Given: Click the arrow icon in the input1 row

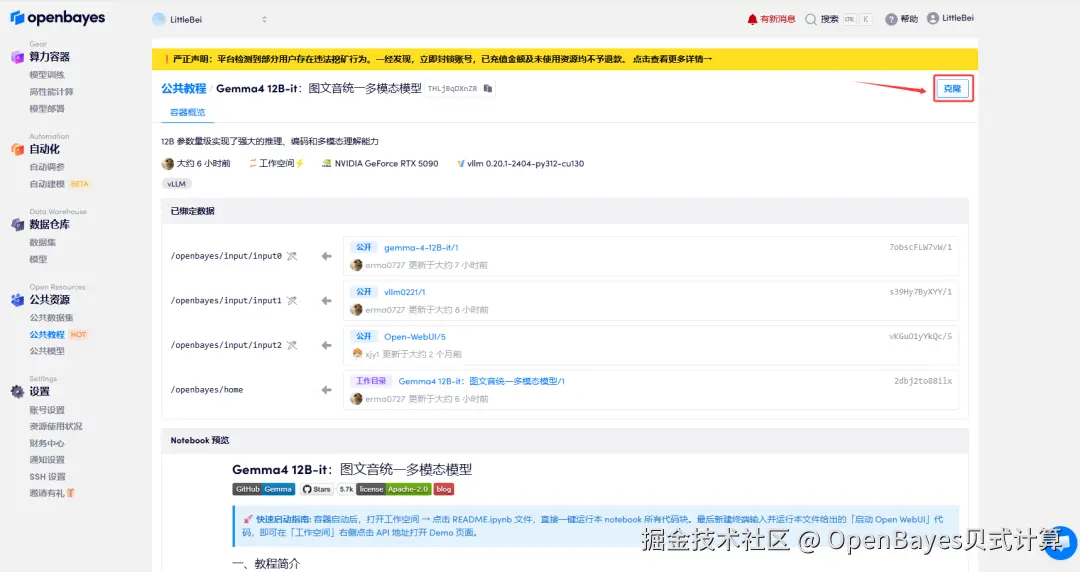Looking at the screenshot, I should pos(326,301).
